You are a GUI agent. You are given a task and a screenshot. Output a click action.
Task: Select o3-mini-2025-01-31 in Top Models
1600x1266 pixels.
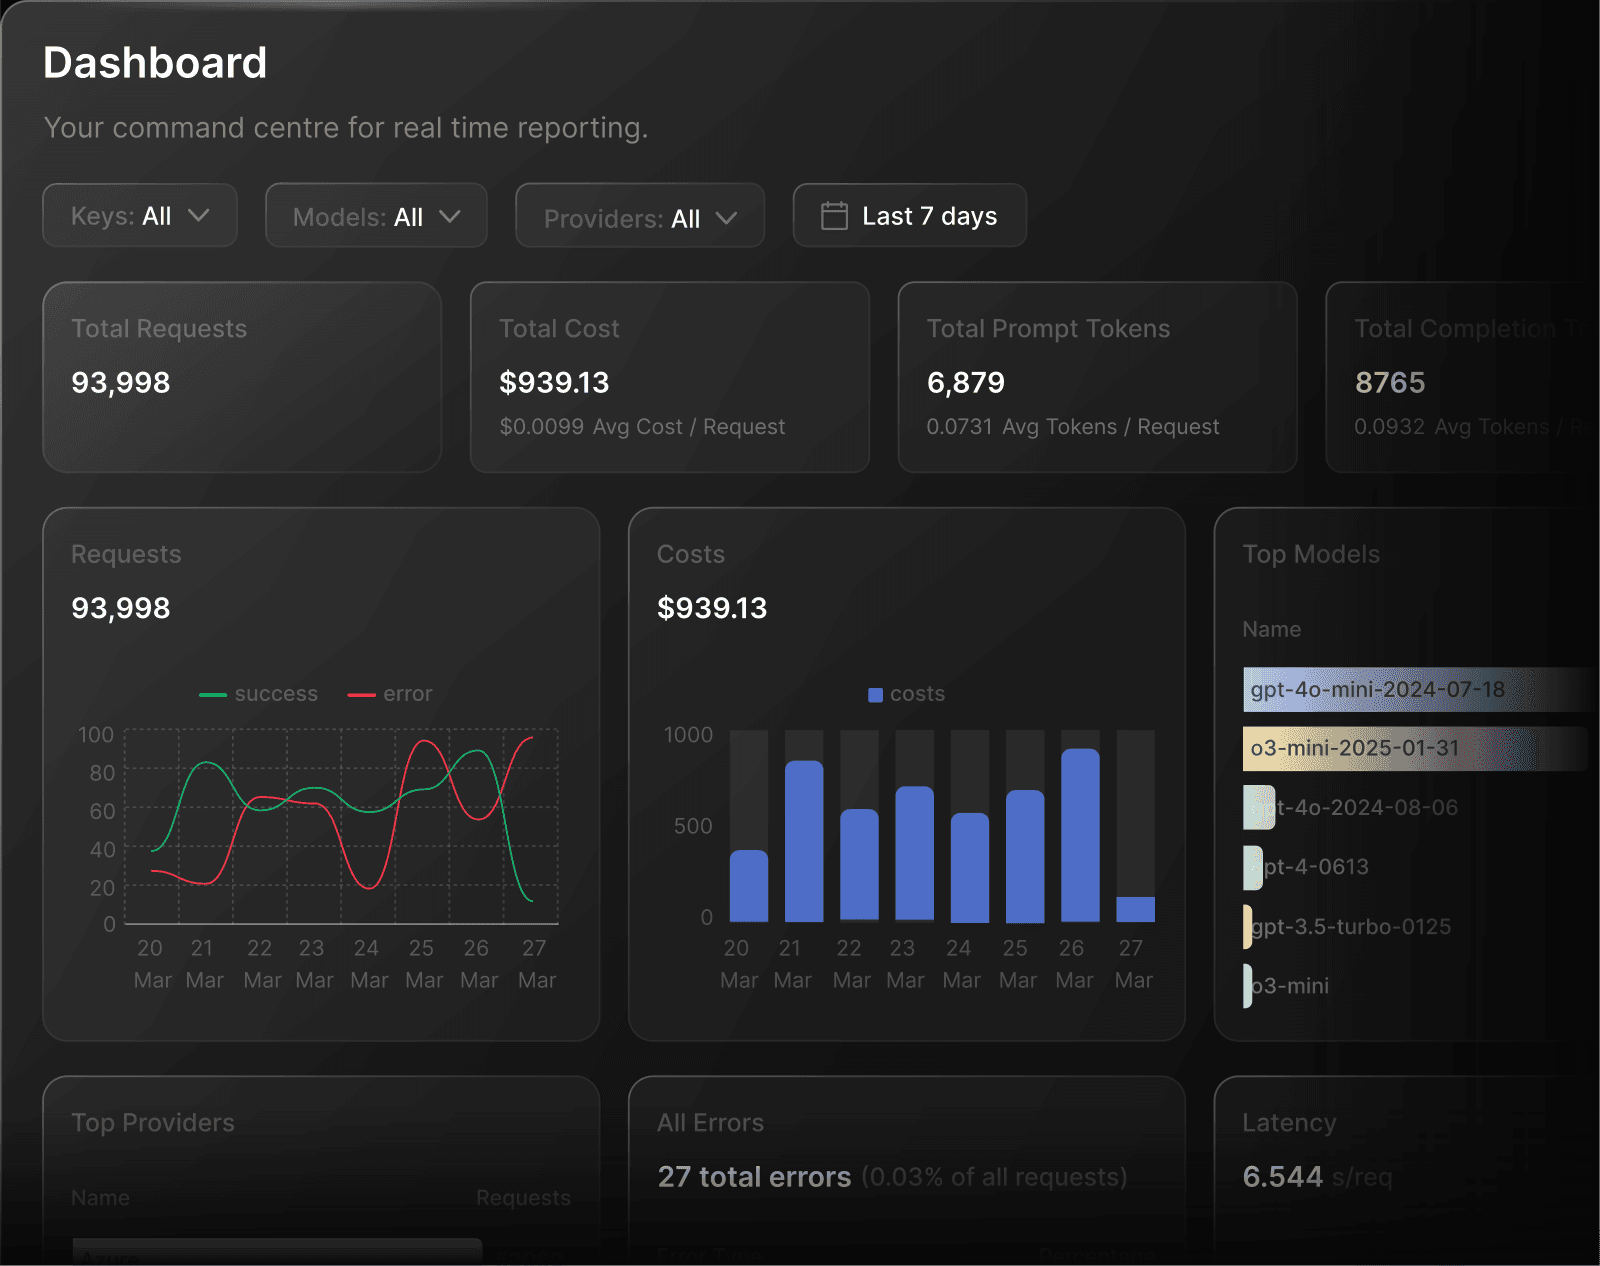1415,749
